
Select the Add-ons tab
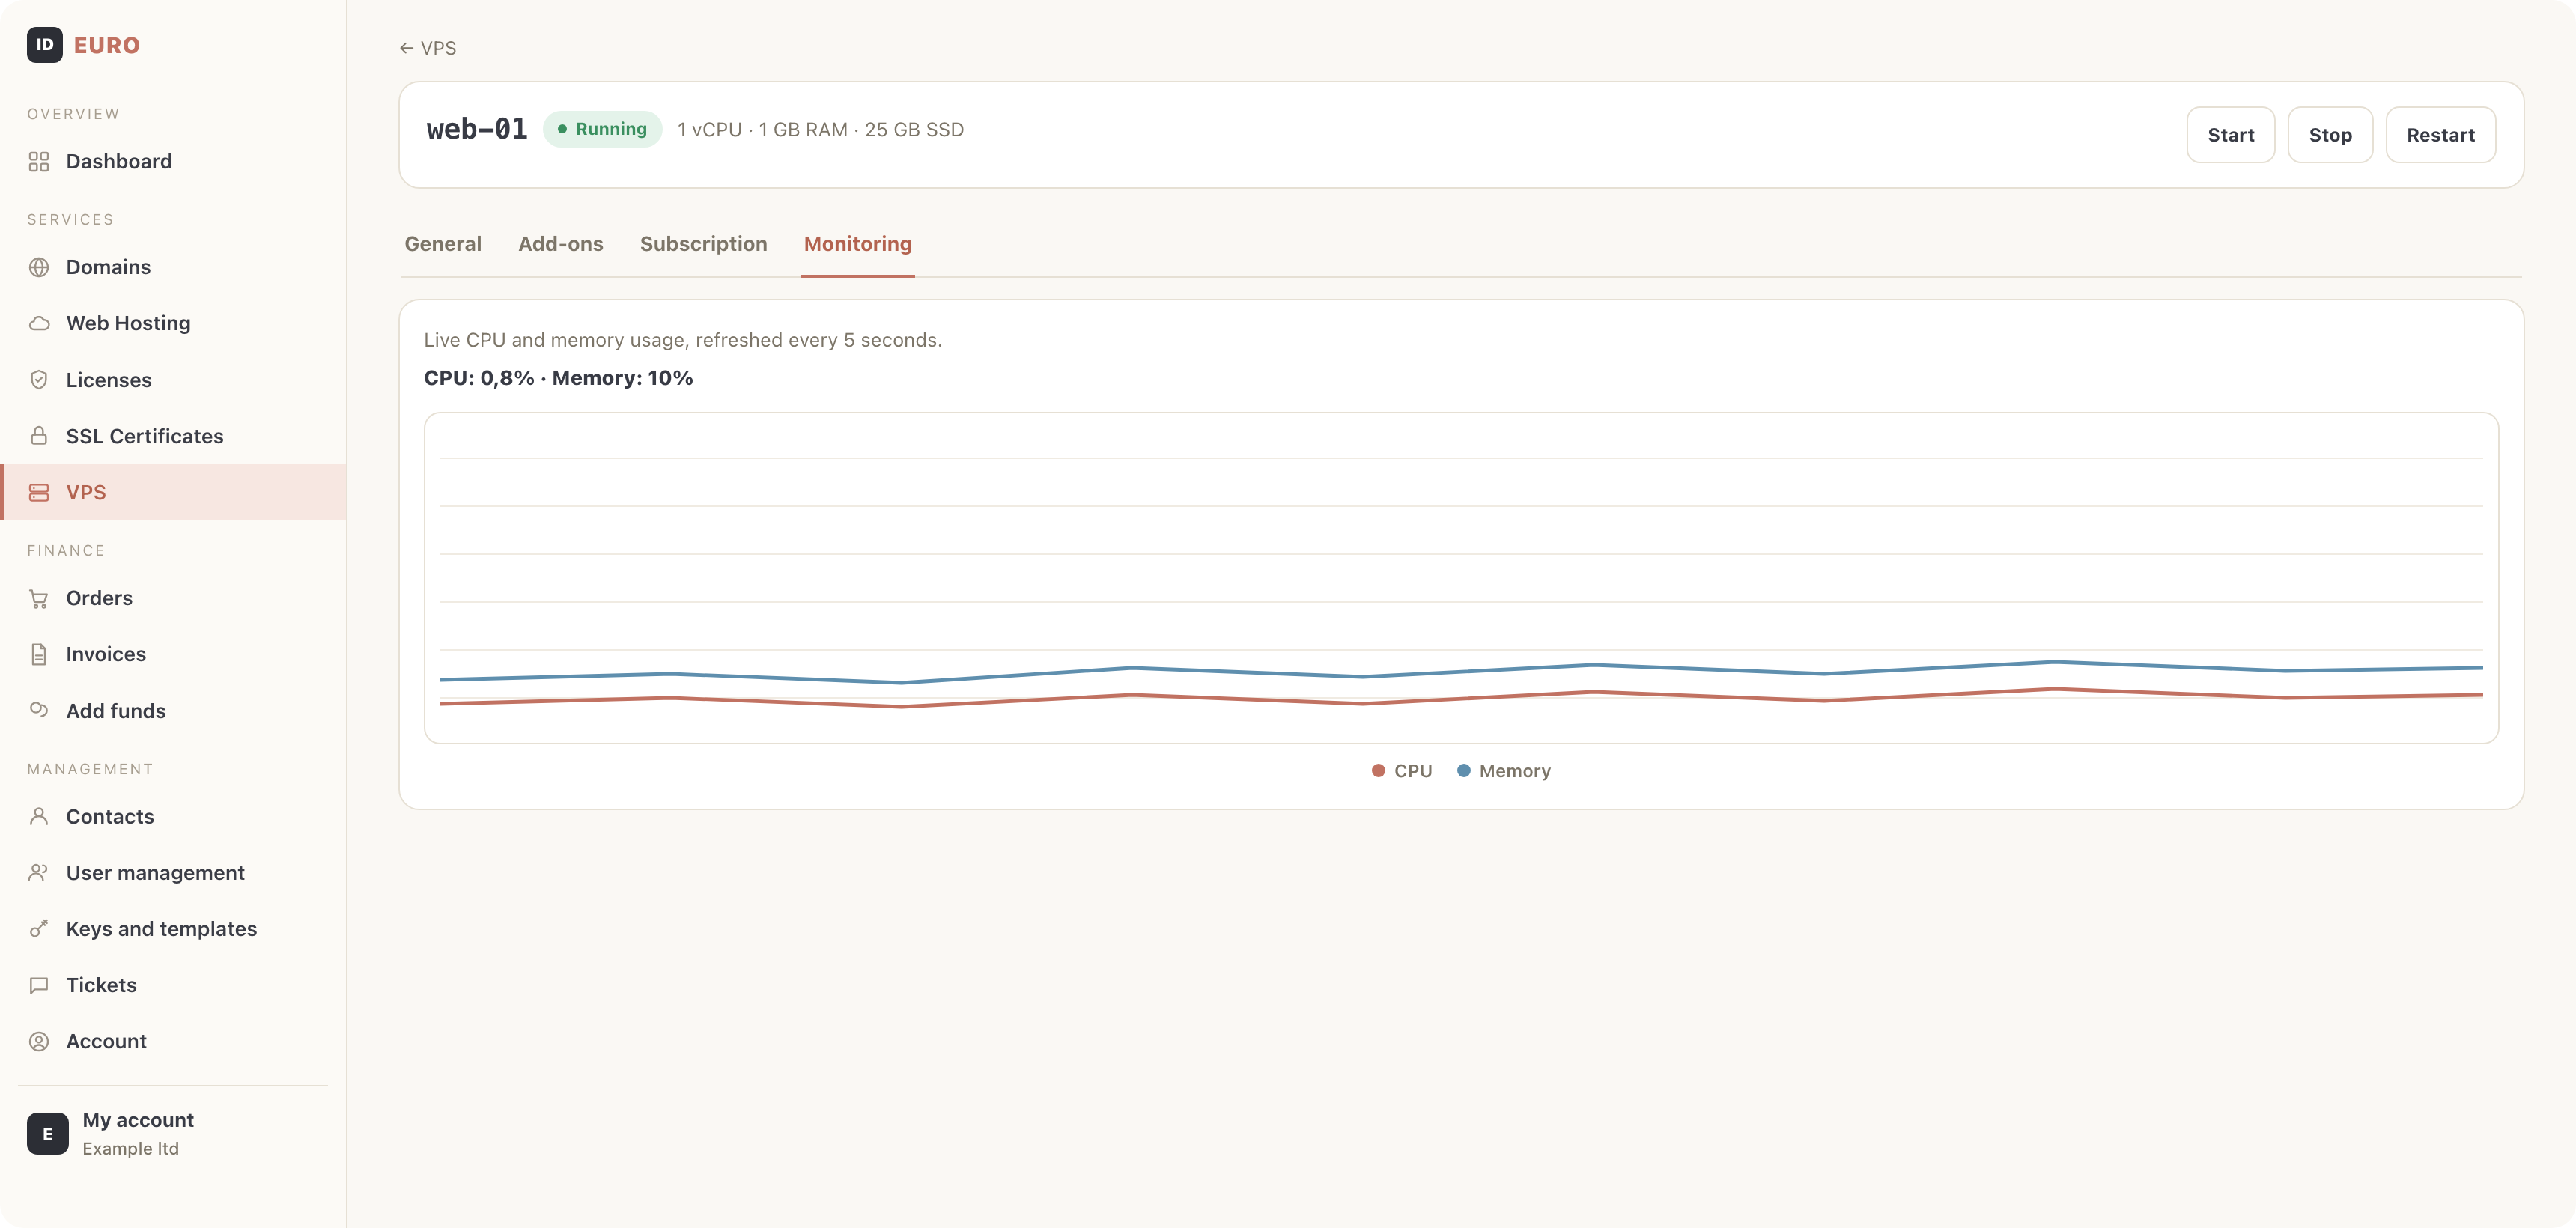tap(561, 244)
